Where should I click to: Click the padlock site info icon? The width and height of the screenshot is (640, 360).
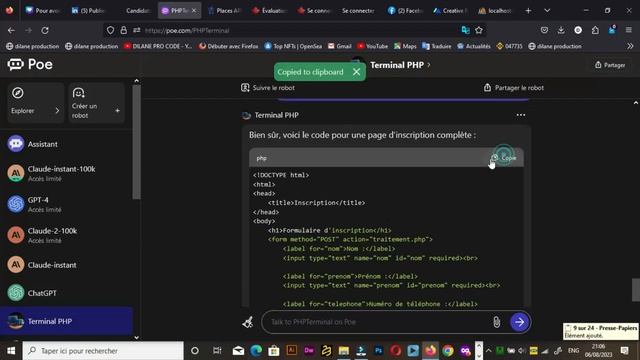[x=123, y=30]
